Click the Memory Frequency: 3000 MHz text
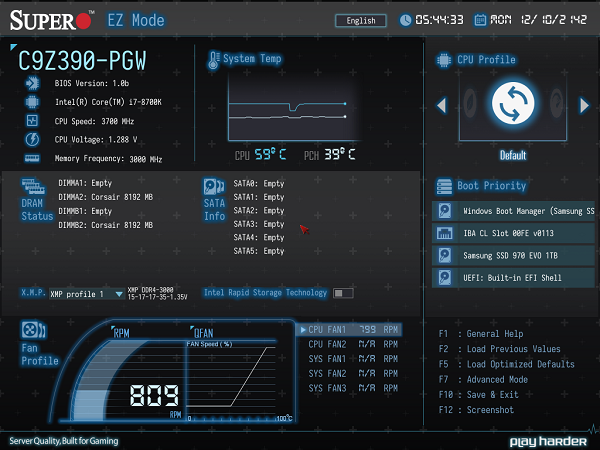Screen dimensions: 600x450 [108, 159]
